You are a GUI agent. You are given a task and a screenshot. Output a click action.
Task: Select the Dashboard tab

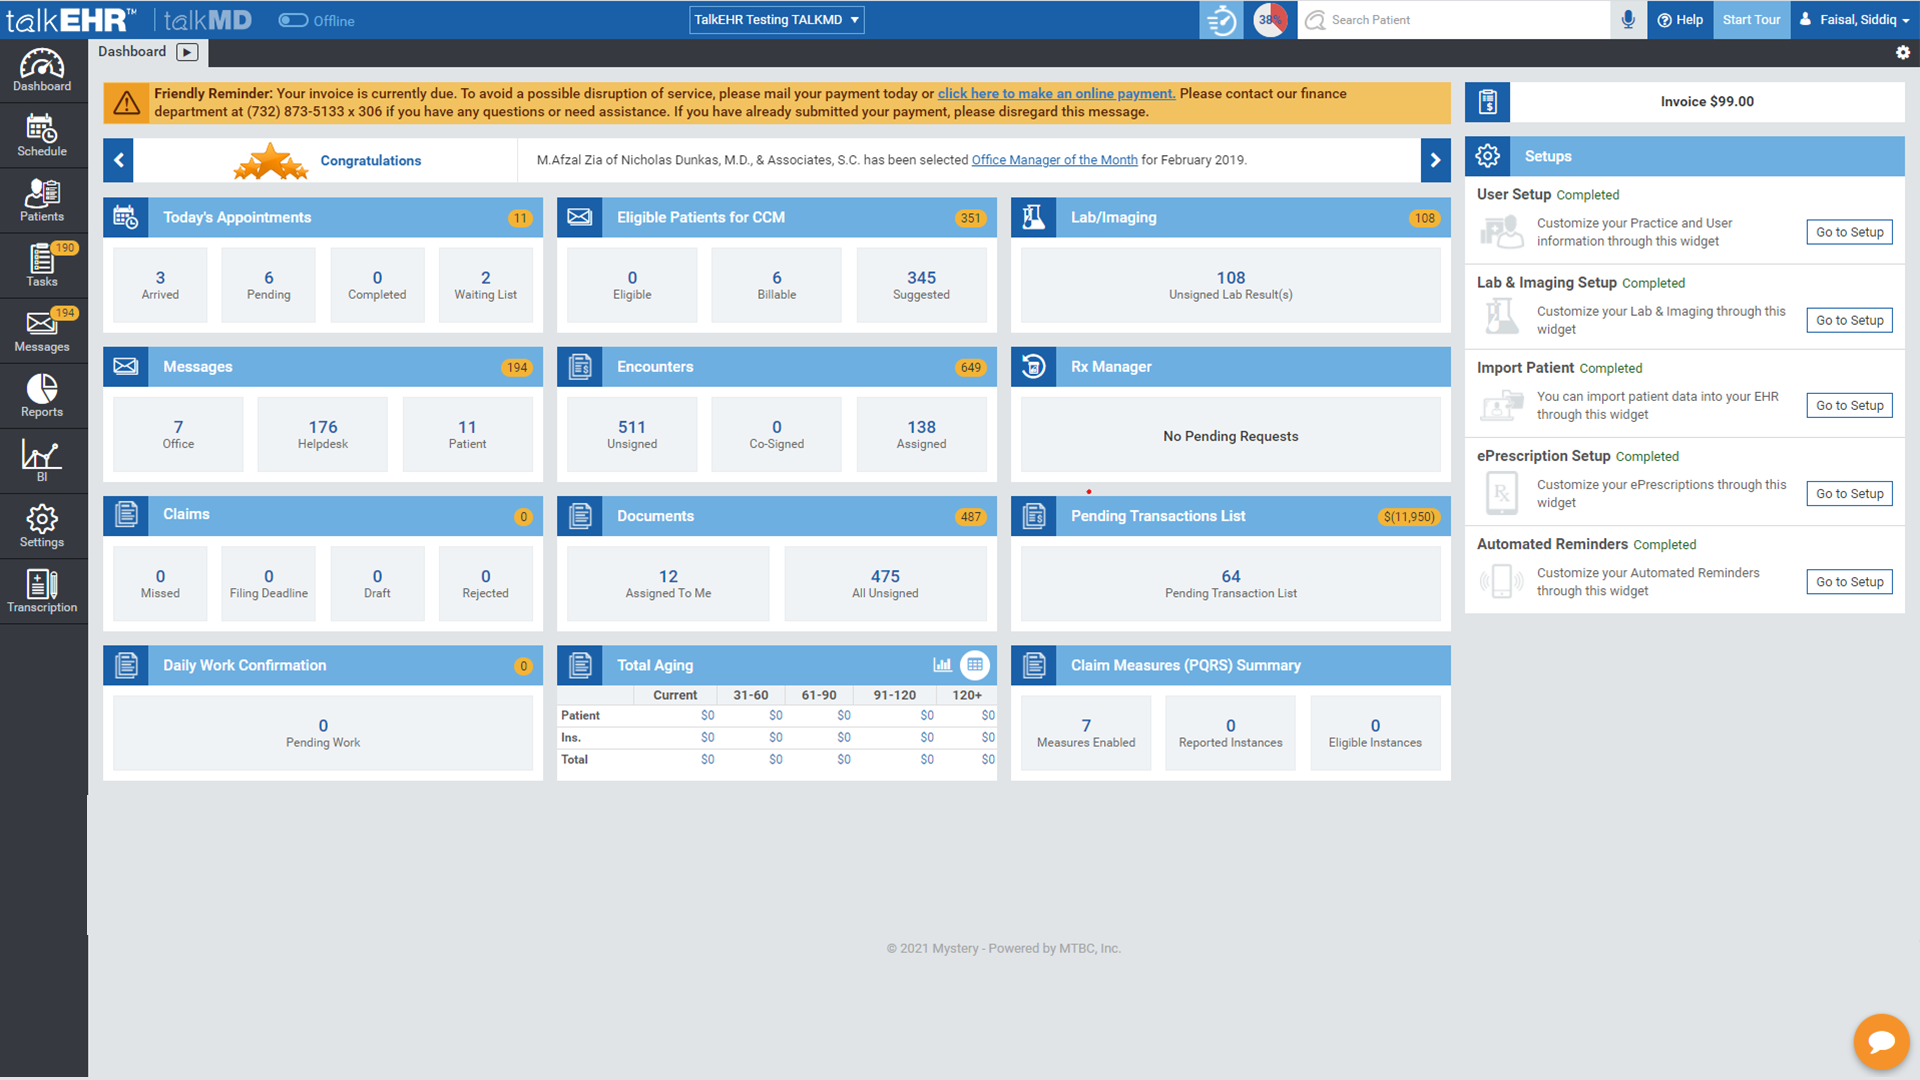coord(132,52)
